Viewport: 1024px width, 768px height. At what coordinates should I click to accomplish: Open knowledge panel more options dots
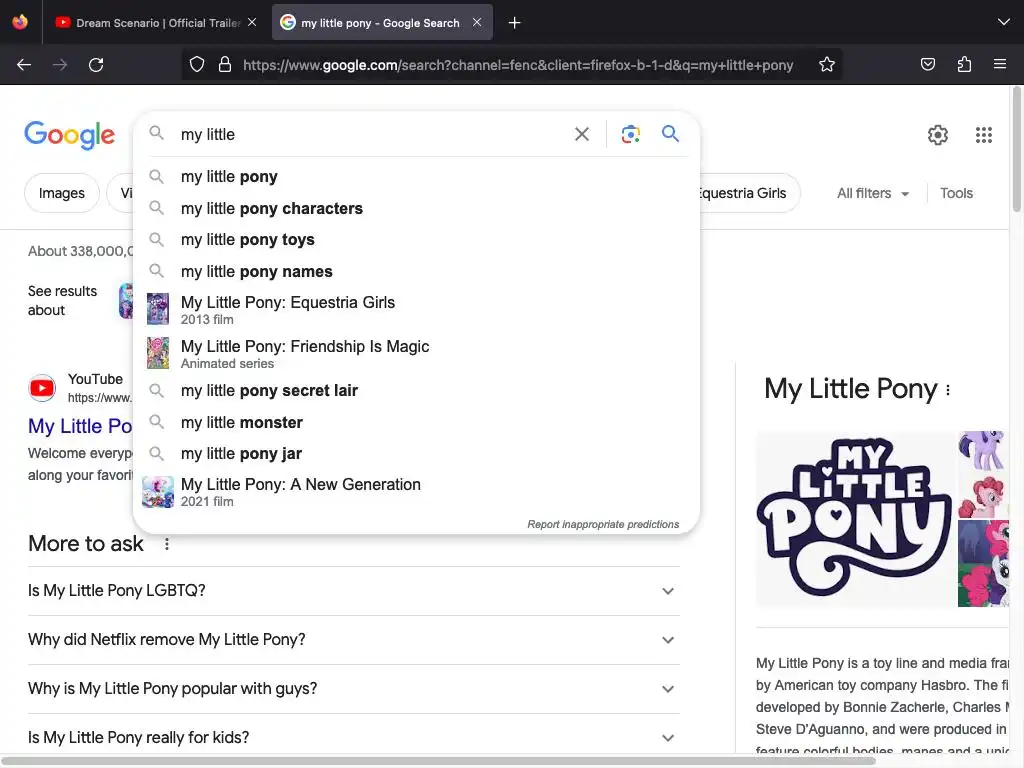point(948,390)
